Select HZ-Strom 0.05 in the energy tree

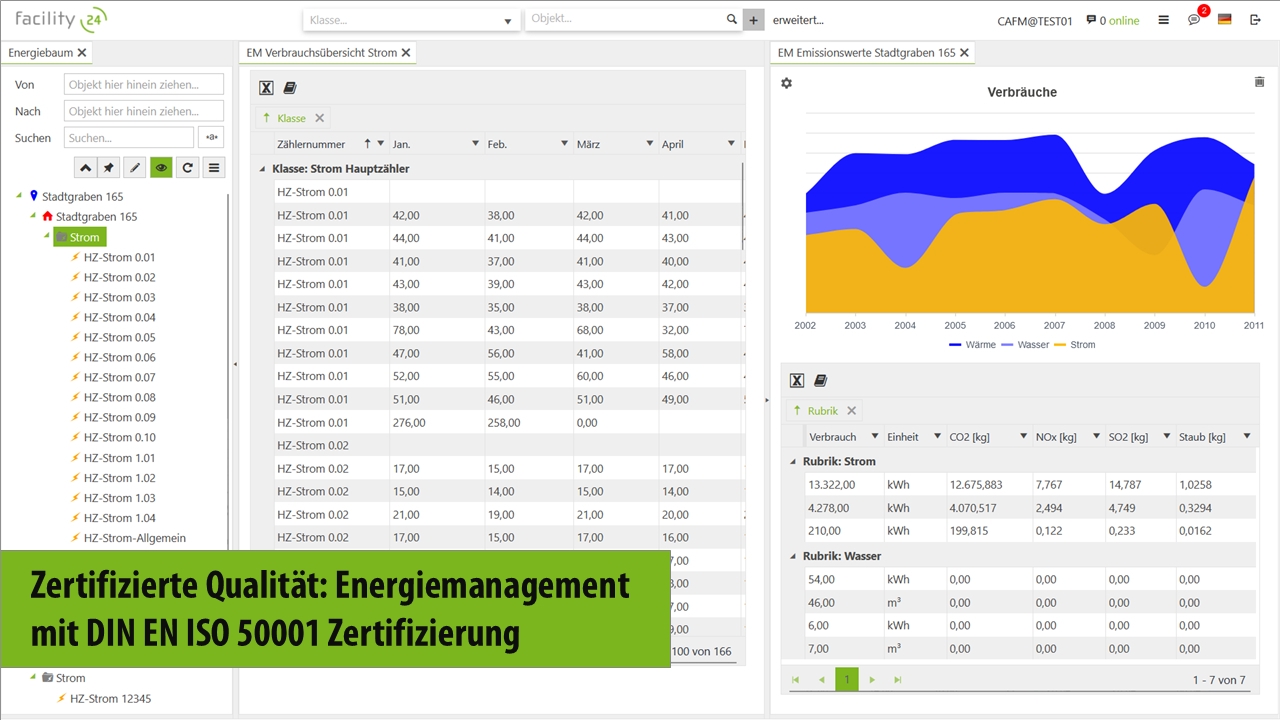pyautogui.click(x=119, y=337)
